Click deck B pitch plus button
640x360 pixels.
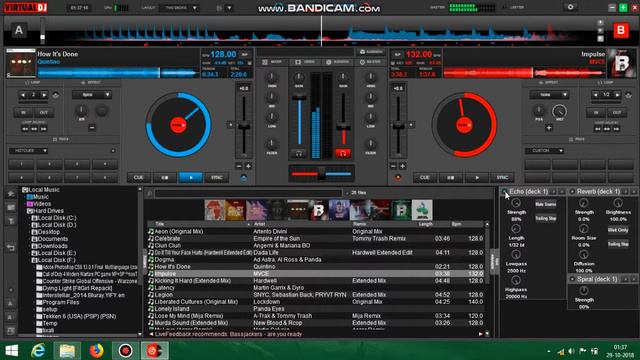point(402,166)
